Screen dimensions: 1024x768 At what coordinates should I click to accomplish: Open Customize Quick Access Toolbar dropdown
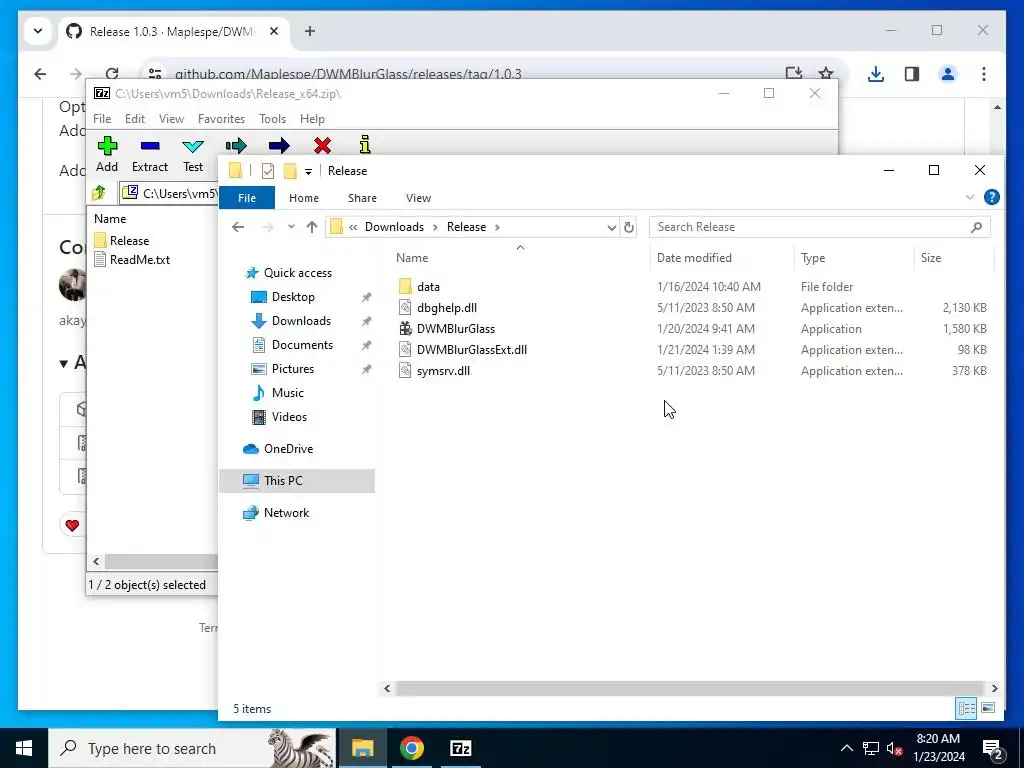[308, 172]
